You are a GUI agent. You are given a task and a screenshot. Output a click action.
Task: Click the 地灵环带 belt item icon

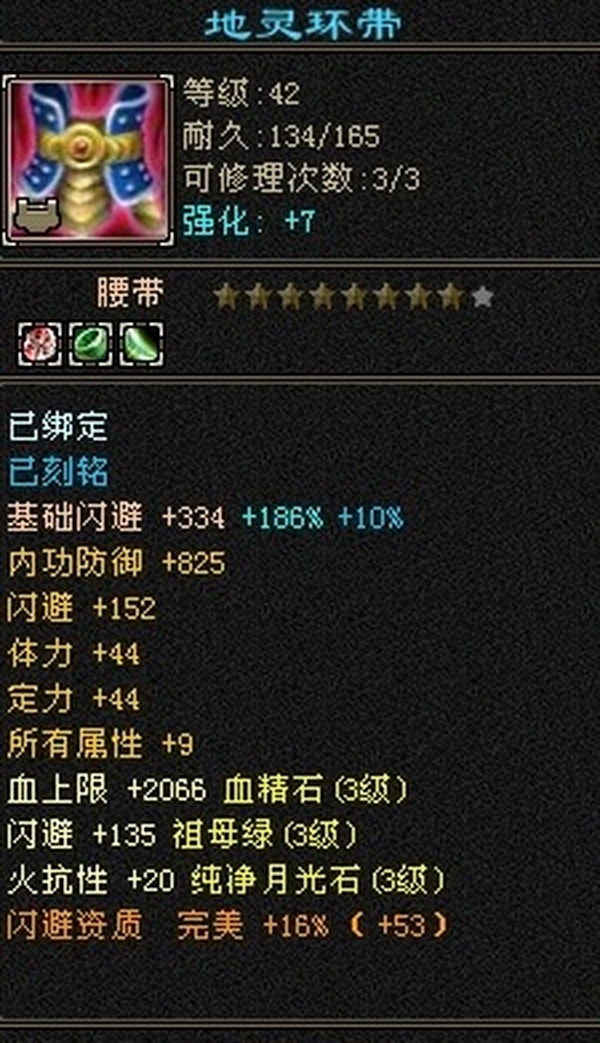(x=88, y=160)
